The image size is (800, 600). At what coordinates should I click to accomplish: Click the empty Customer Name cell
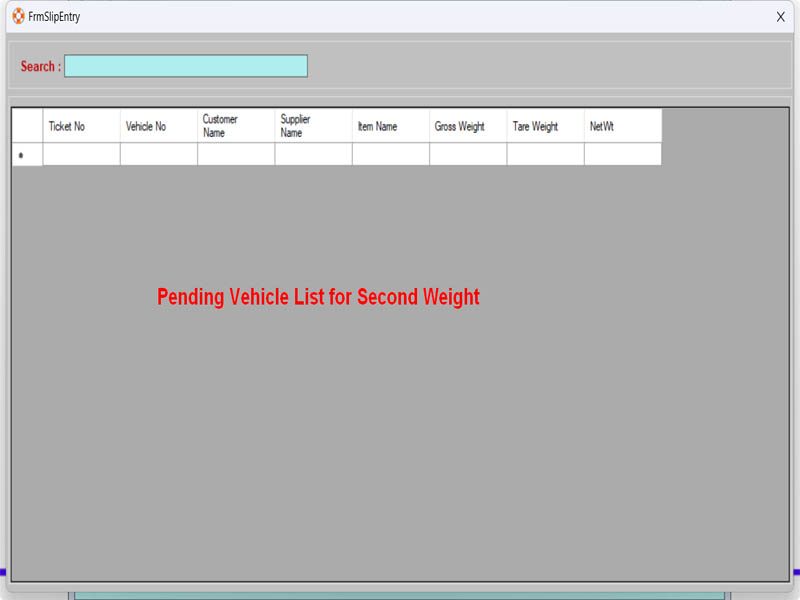pos(236,155)
